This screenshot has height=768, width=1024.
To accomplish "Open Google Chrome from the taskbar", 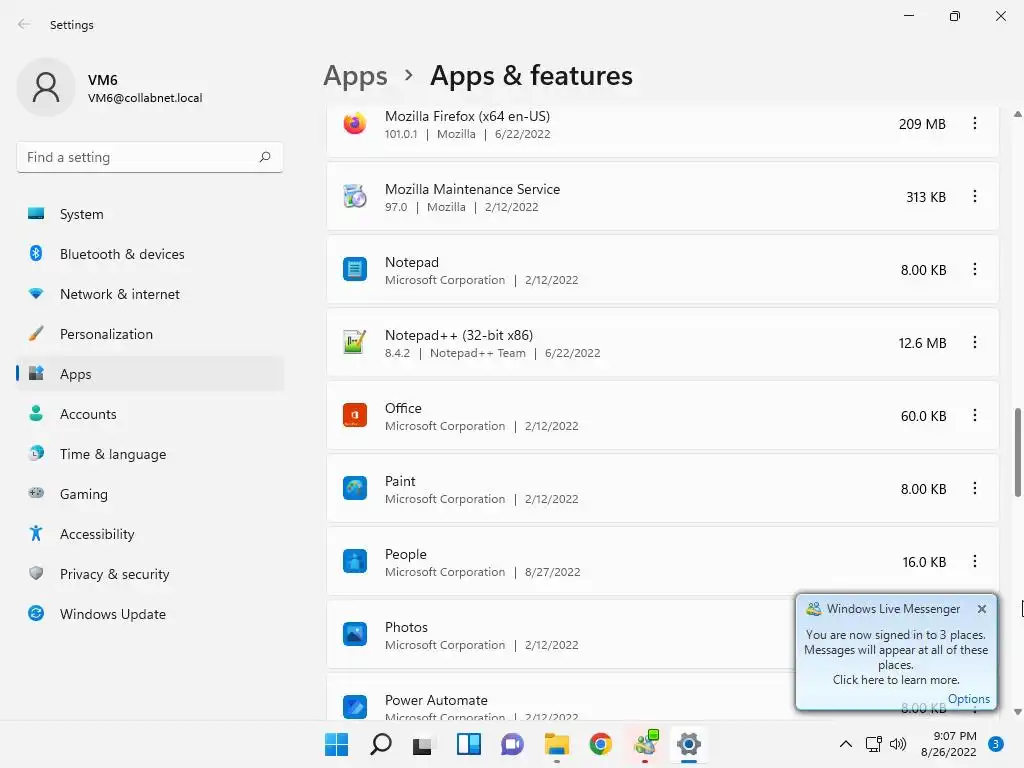I will point(600,744).
